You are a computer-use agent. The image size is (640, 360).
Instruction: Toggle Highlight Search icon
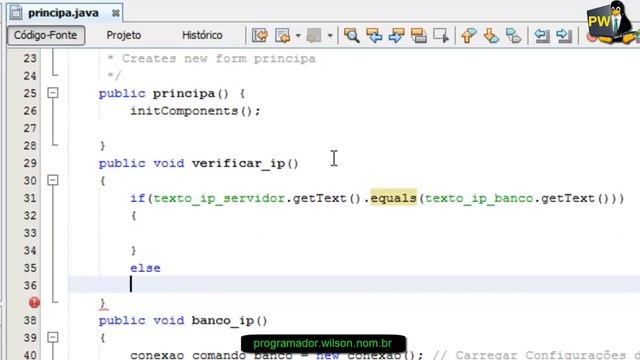pos(418,36)
